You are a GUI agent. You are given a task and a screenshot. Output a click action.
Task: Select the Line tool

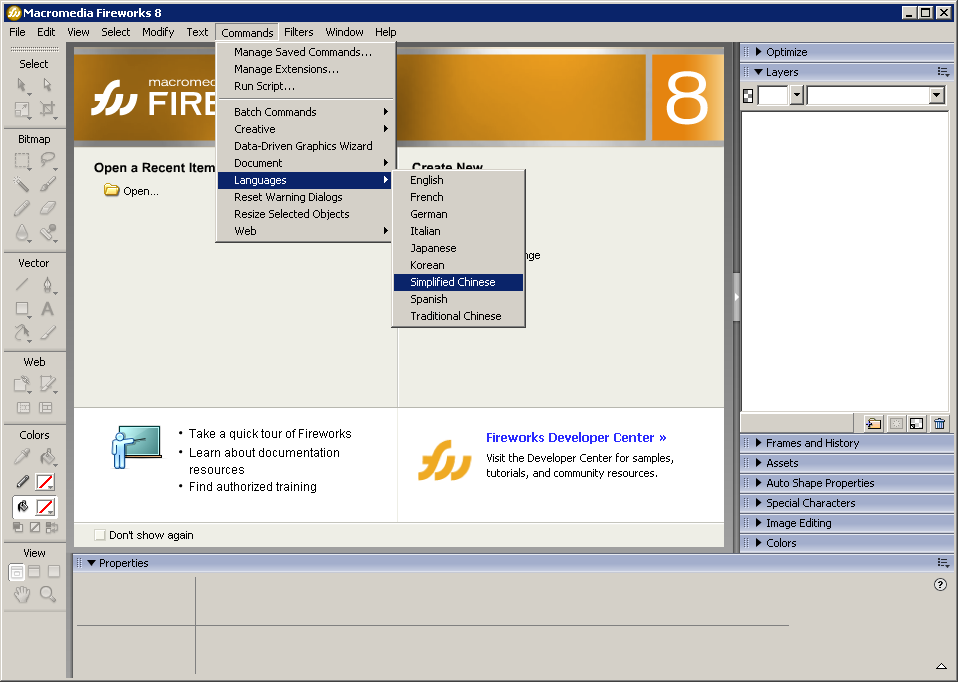[x=22, y=284]
